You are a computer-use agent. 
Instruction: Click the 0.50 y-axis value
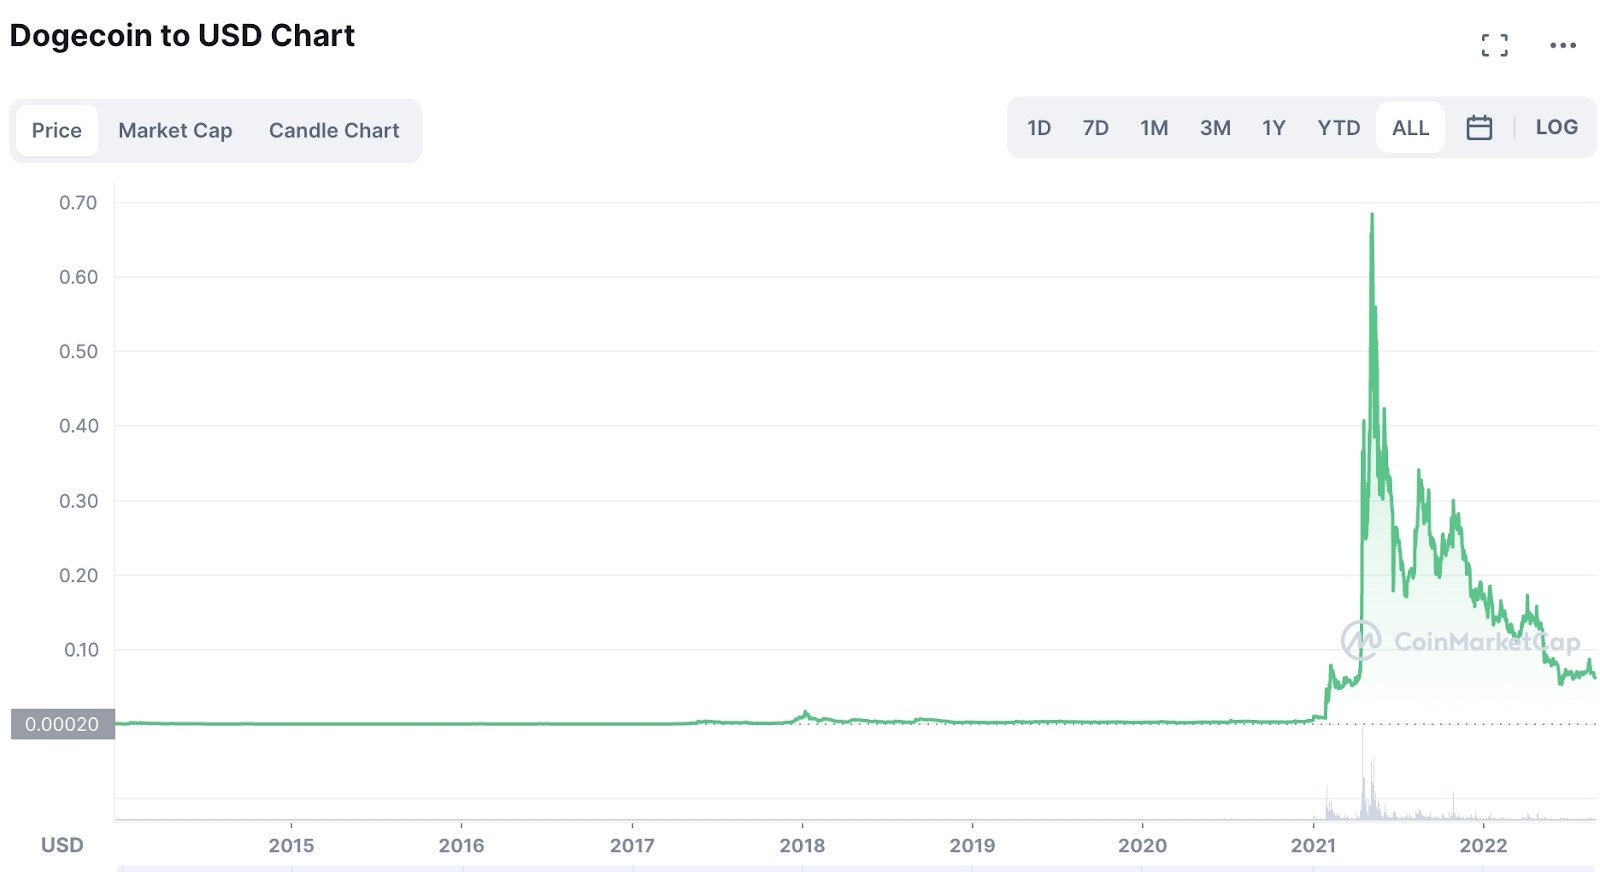pyautogui.click(x=78, y=352)
